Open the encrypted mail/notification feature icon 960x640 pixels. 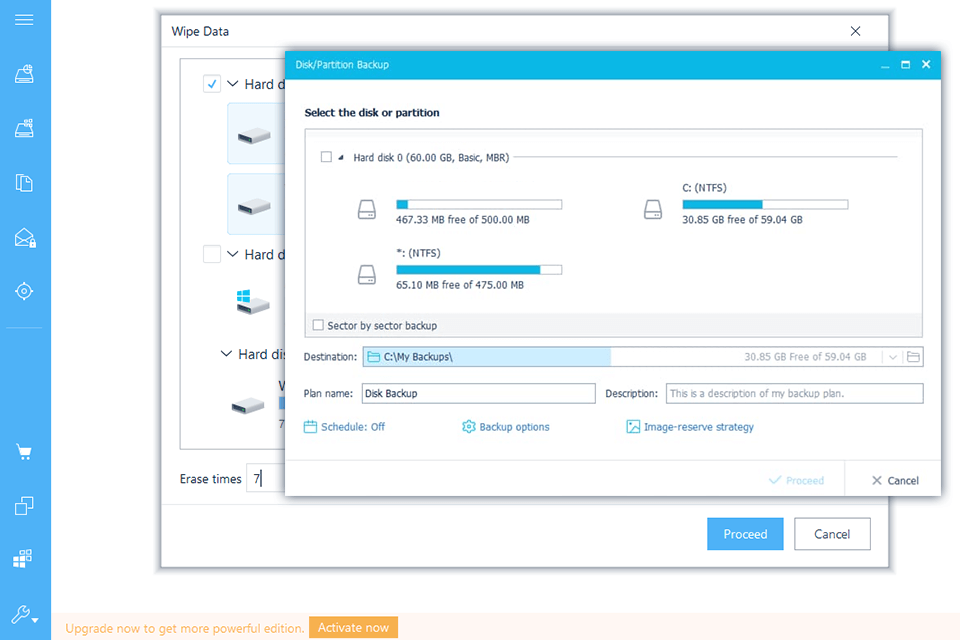click(x=25, y=239)
